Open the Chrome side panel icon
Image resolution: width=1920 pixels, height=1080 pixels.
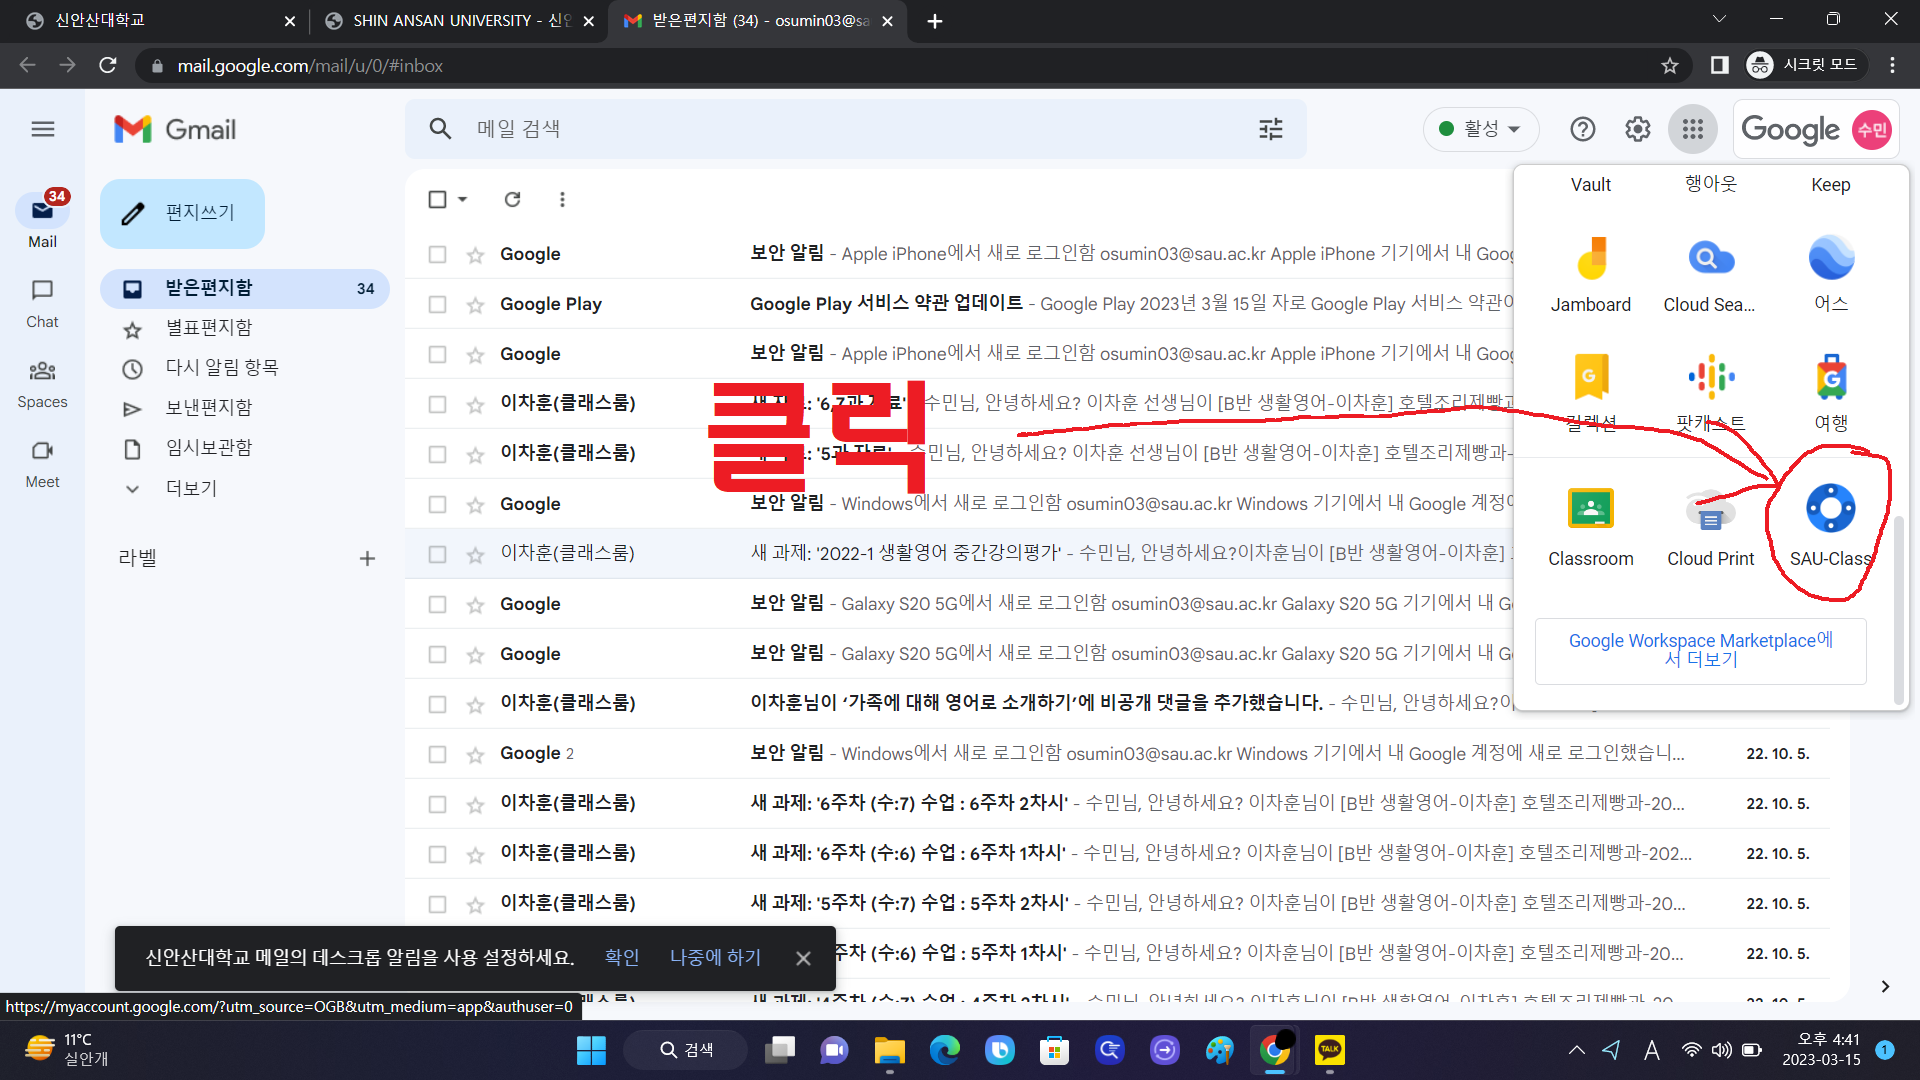click(1719, 65)
